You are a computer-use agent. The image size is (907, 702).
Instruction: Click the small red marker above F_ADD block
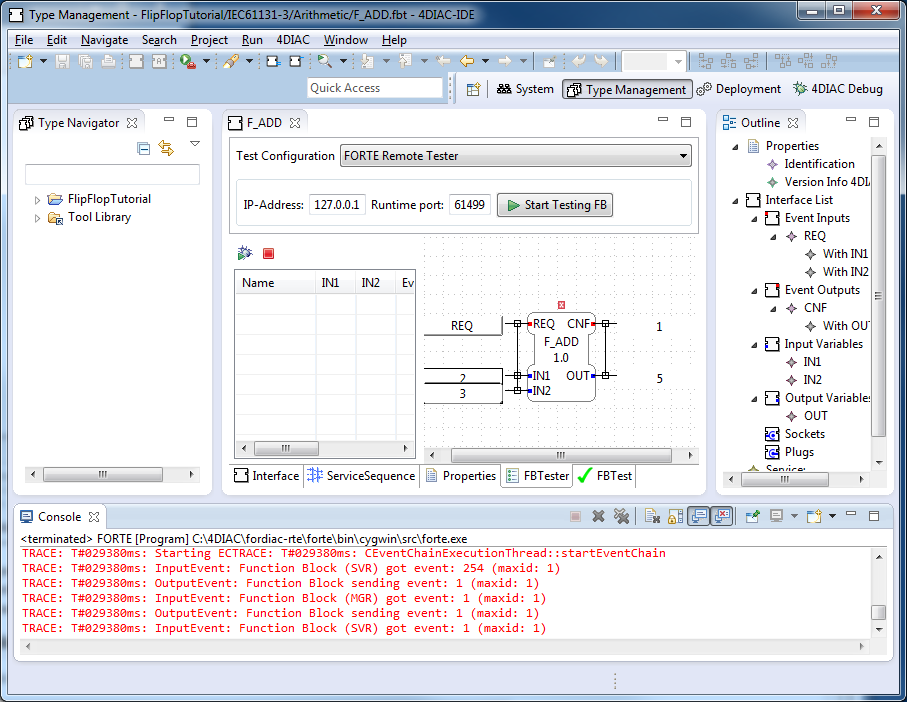[561, 305]
